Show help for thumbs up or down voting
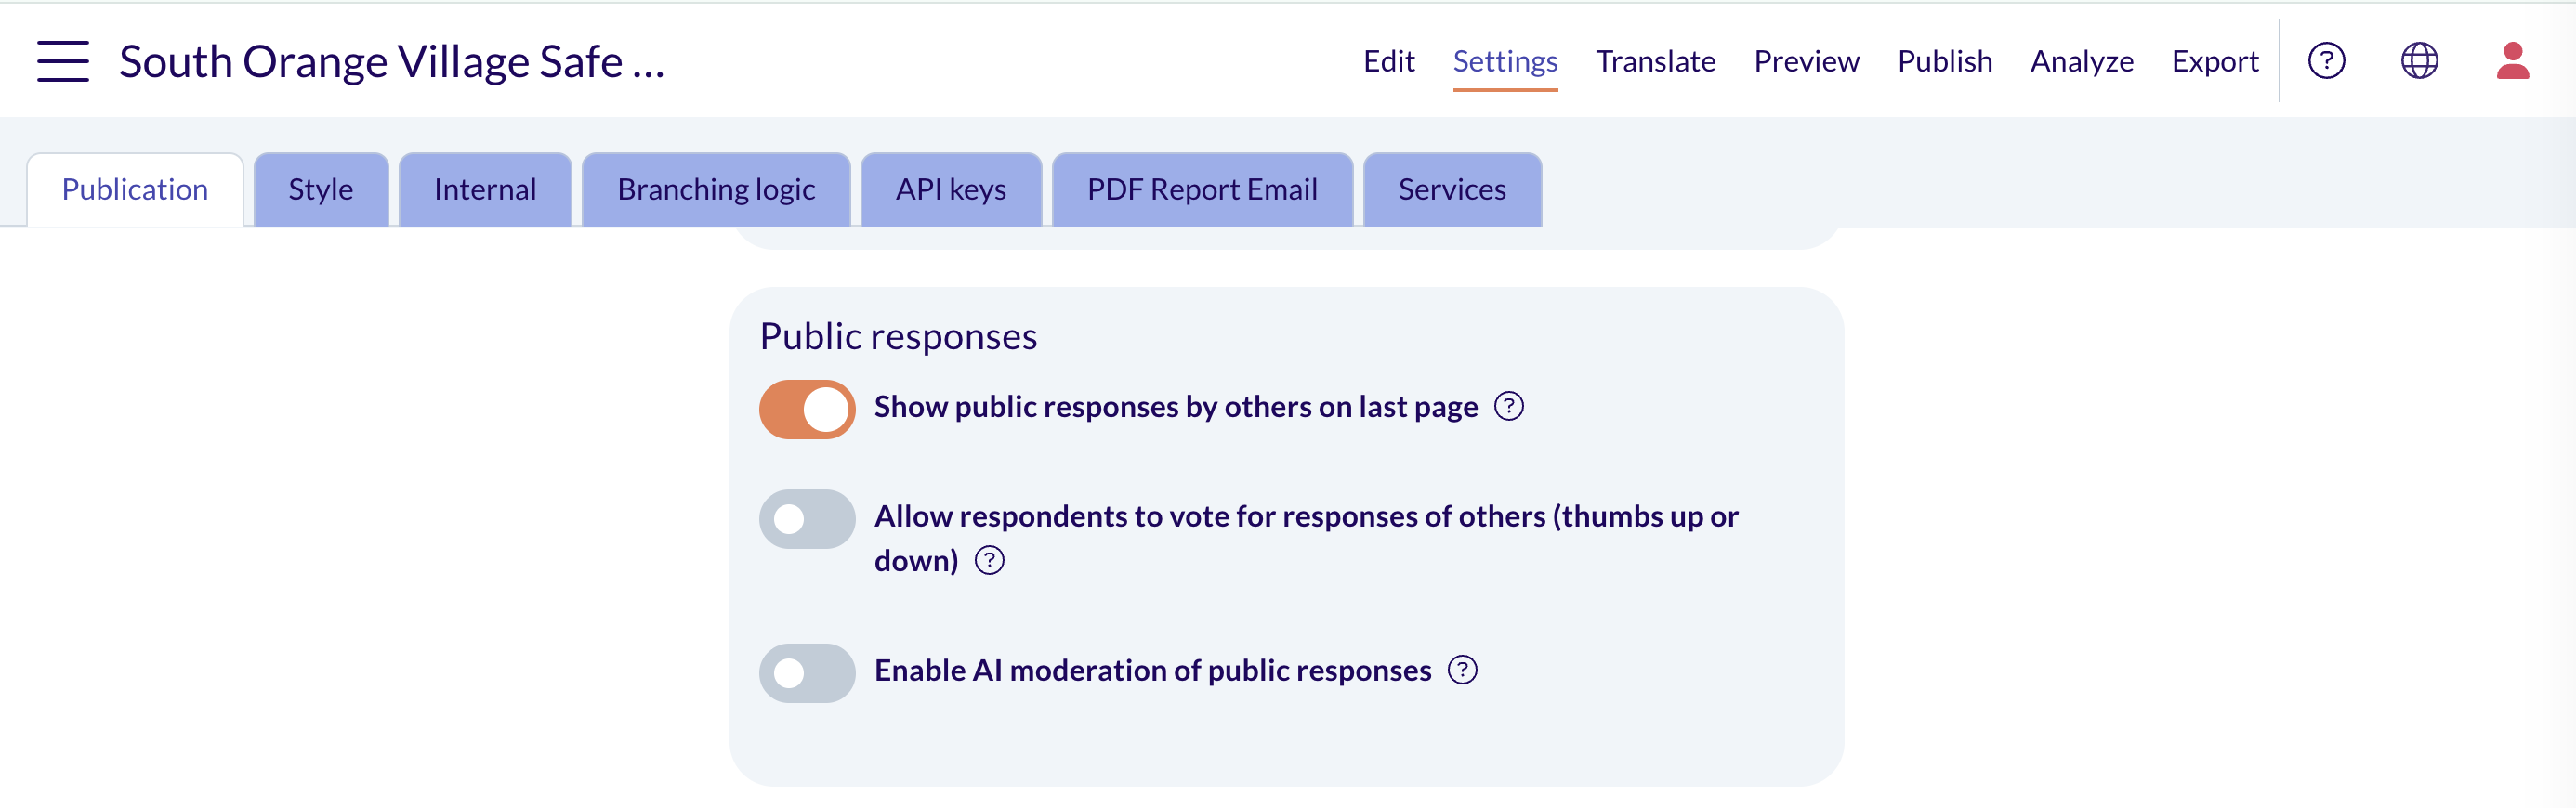The width and height of the screenshot is (2576, 808). (x=989, y=561)
